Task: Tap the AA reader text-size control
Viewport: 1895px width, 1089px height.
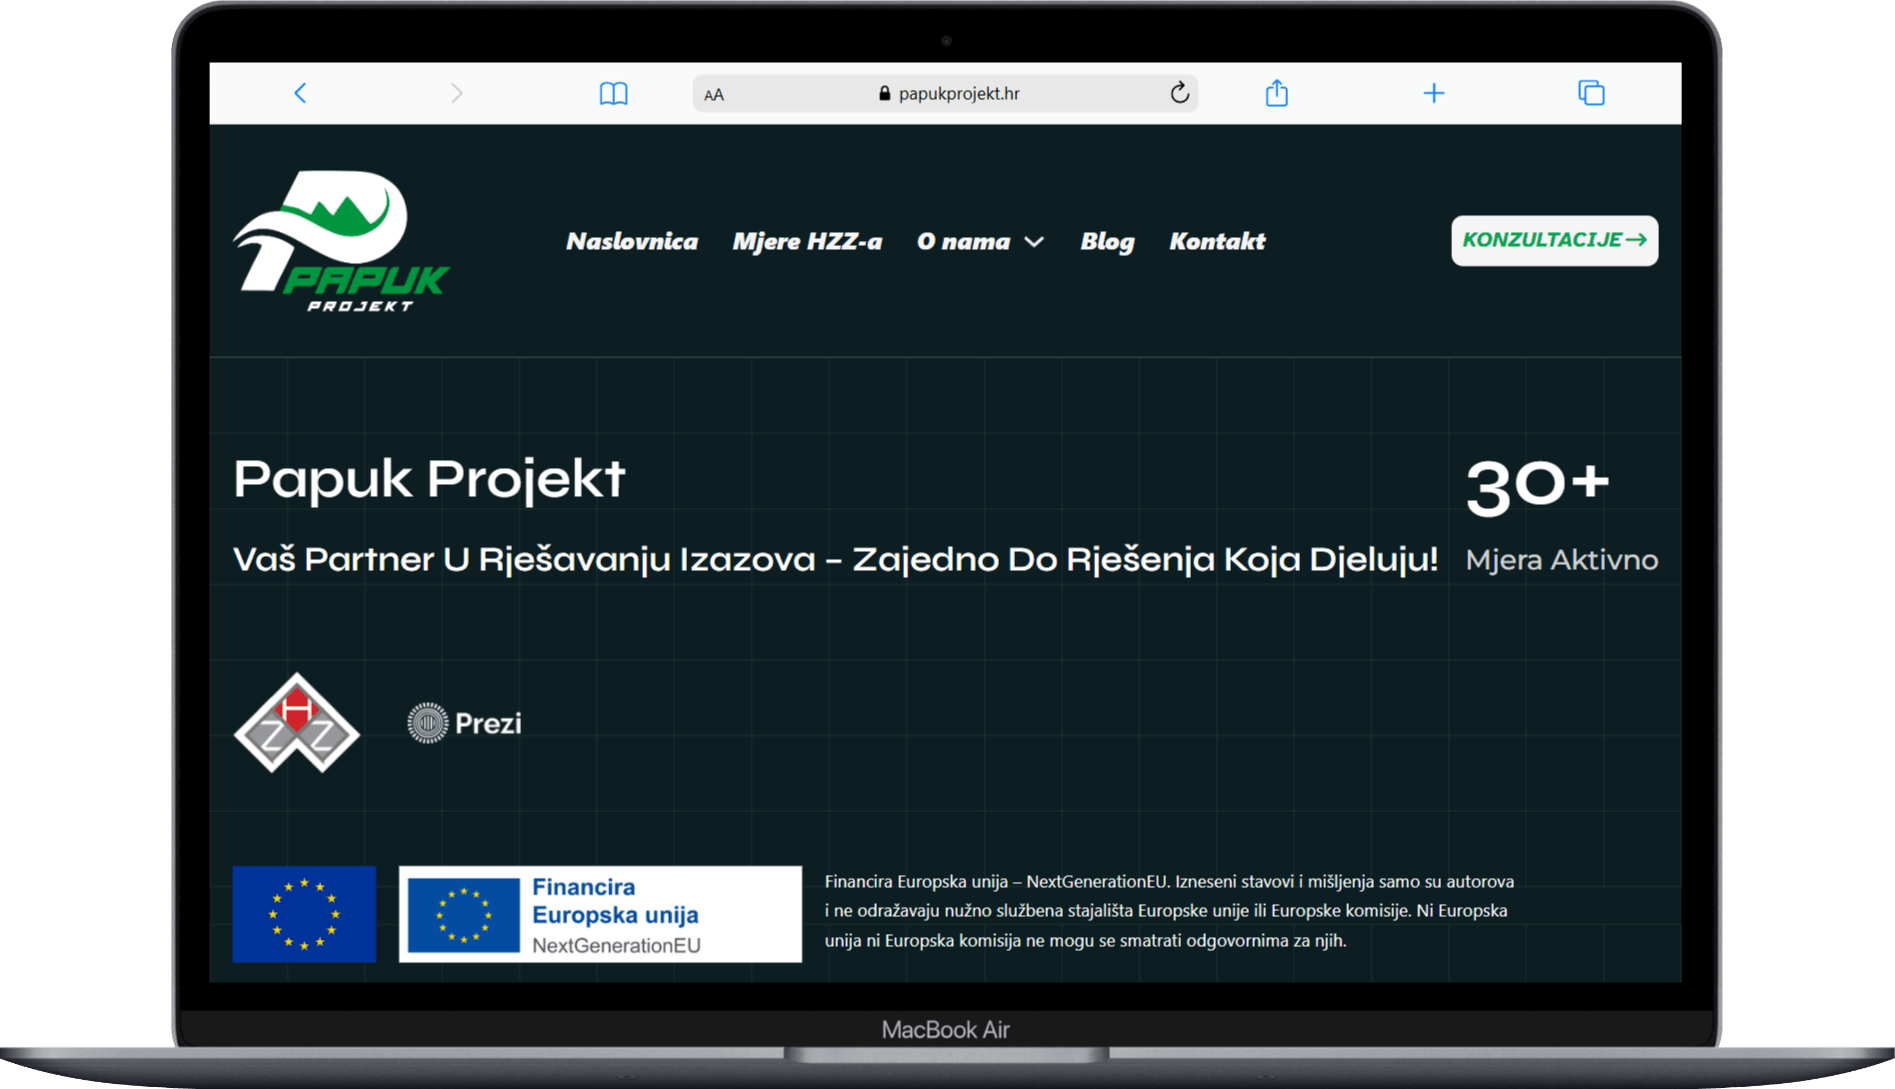Action: point(714,94)
